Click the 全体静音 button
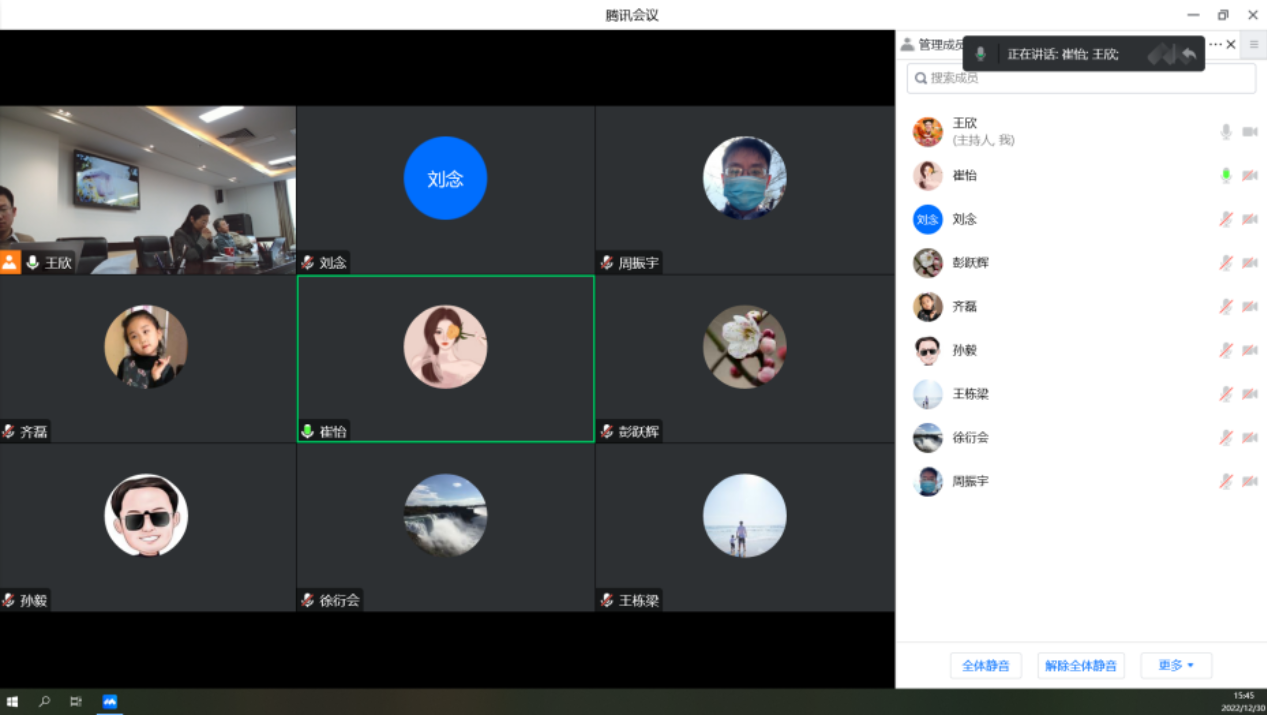1268x716 pixels. 985,666
